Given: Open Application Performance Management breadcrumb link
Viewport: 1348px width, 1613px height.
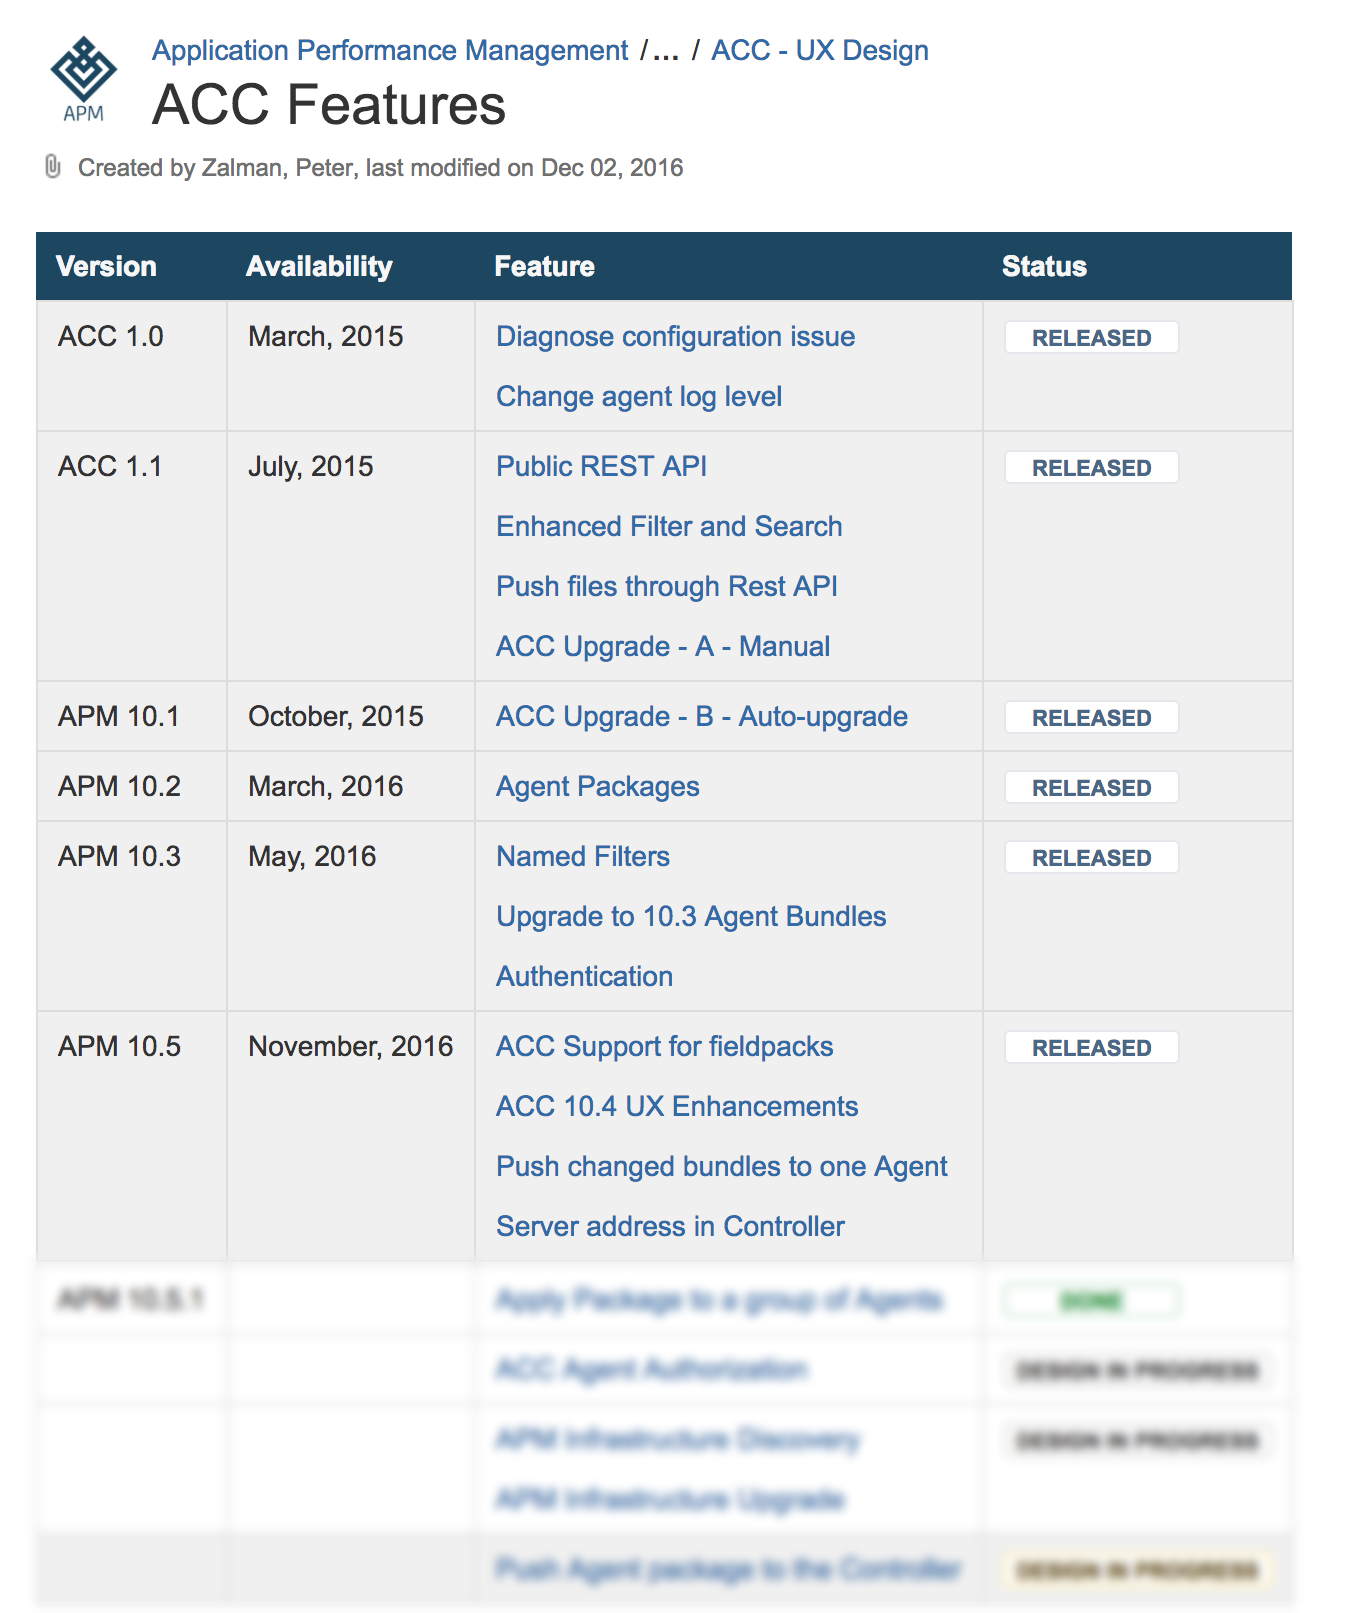Looking at the screenshot, I should tap(390, 50).
